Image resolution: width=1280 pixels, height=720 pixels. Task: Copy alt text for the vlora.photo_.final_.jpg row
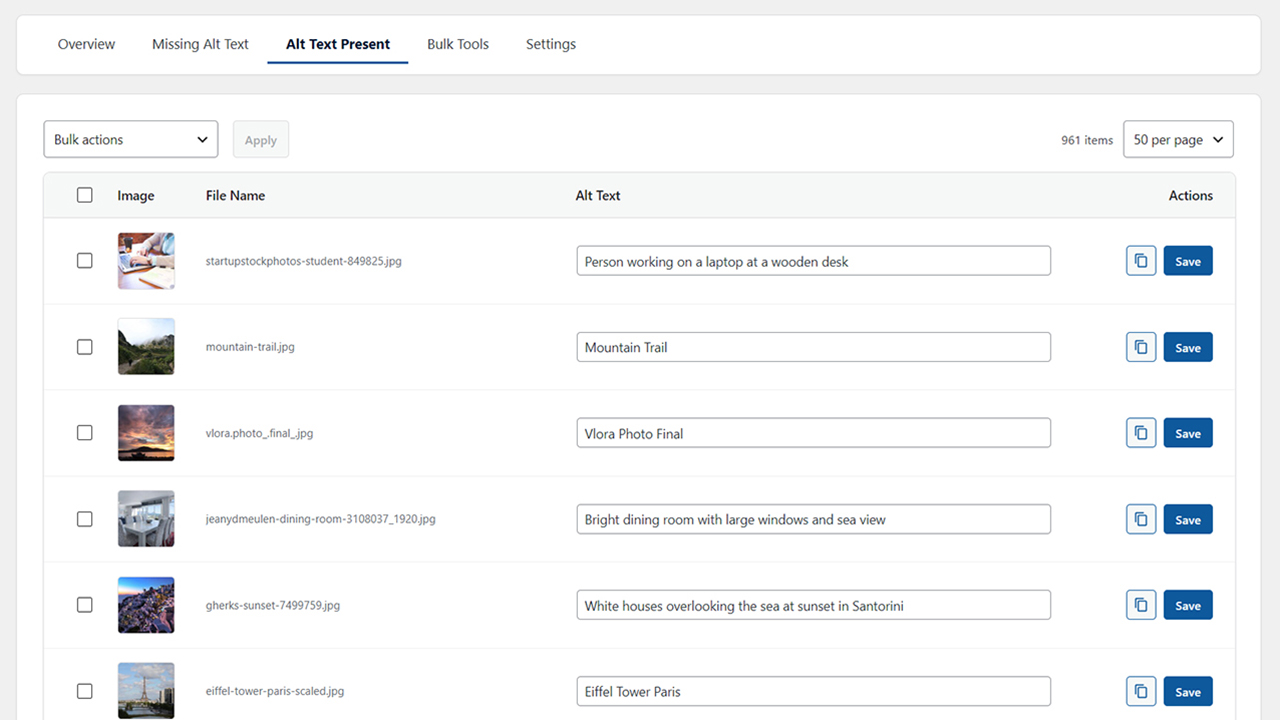point(1141,433)
